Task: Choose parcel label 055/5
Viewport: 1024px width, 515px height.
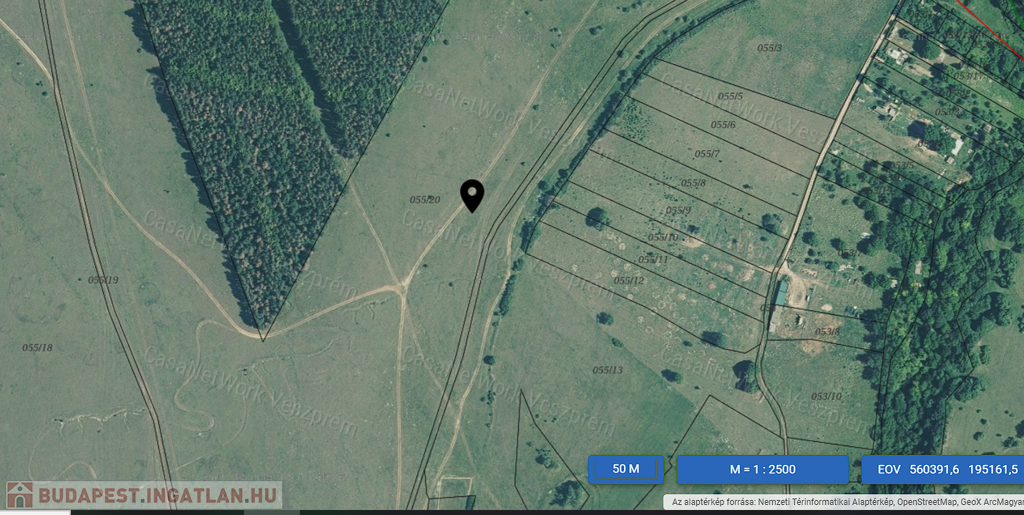Action: [x=731, y=96]
